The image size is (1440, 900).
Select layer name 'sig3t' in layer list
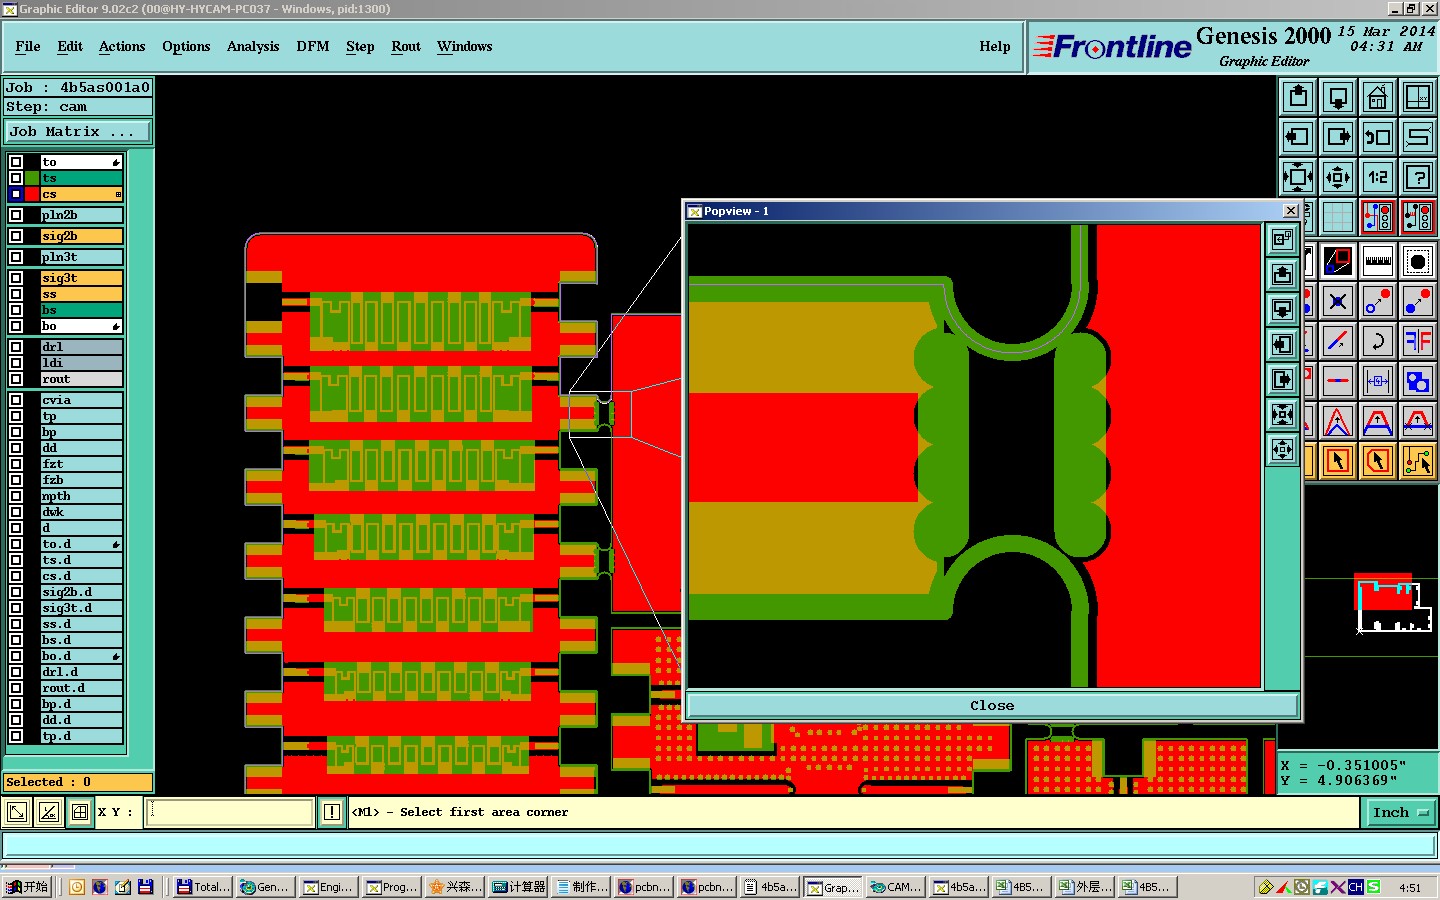point(81,278)
